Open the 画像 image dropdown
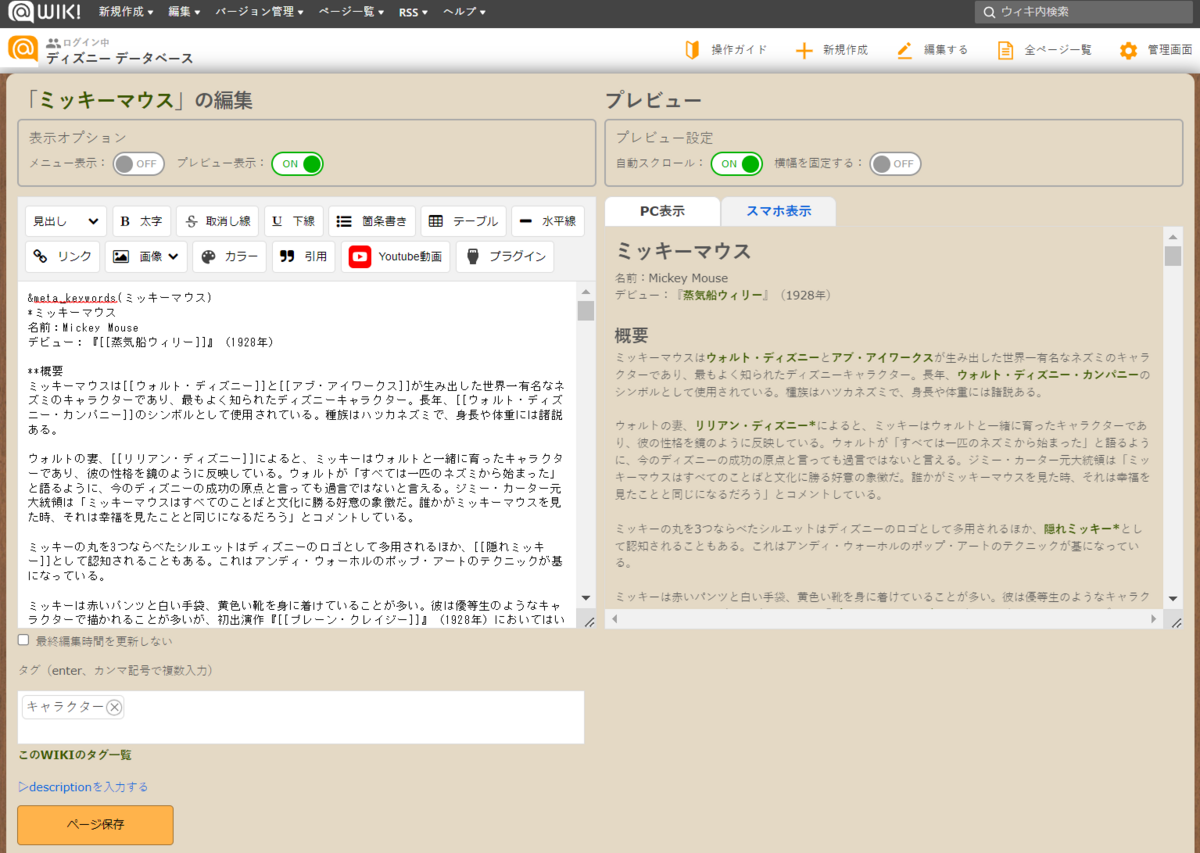The width and height of the screenshot is (1200, 853). 146,257
